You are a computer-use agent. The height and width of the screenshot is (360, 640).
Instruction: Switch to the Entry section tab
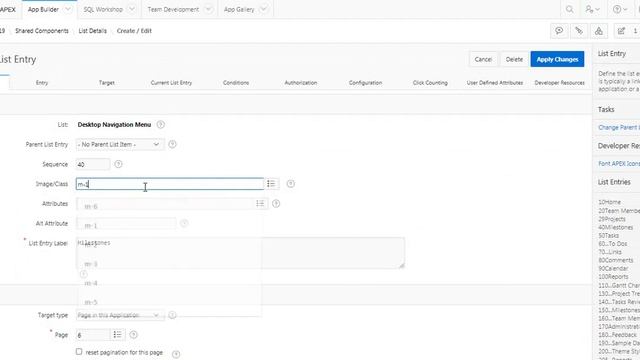[x=42, y=83]
